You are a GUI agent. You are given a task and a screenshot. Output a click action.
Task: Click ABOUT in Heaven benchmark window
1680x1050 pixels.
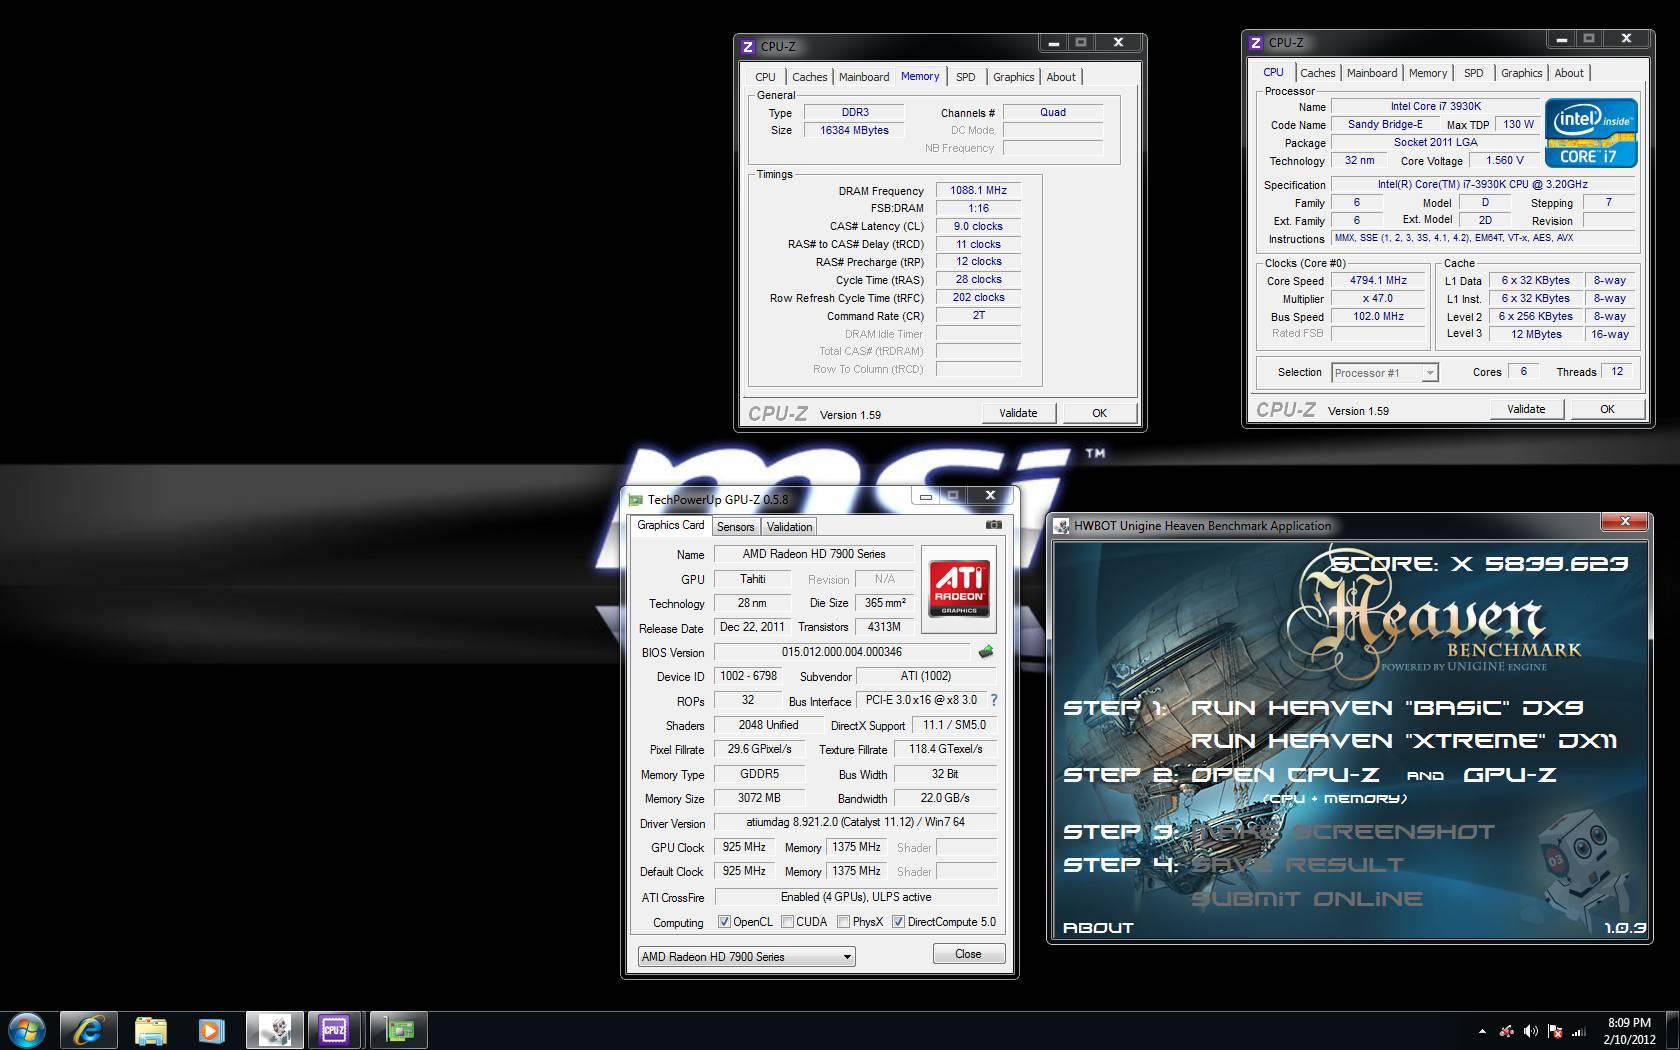(1098, 927)
